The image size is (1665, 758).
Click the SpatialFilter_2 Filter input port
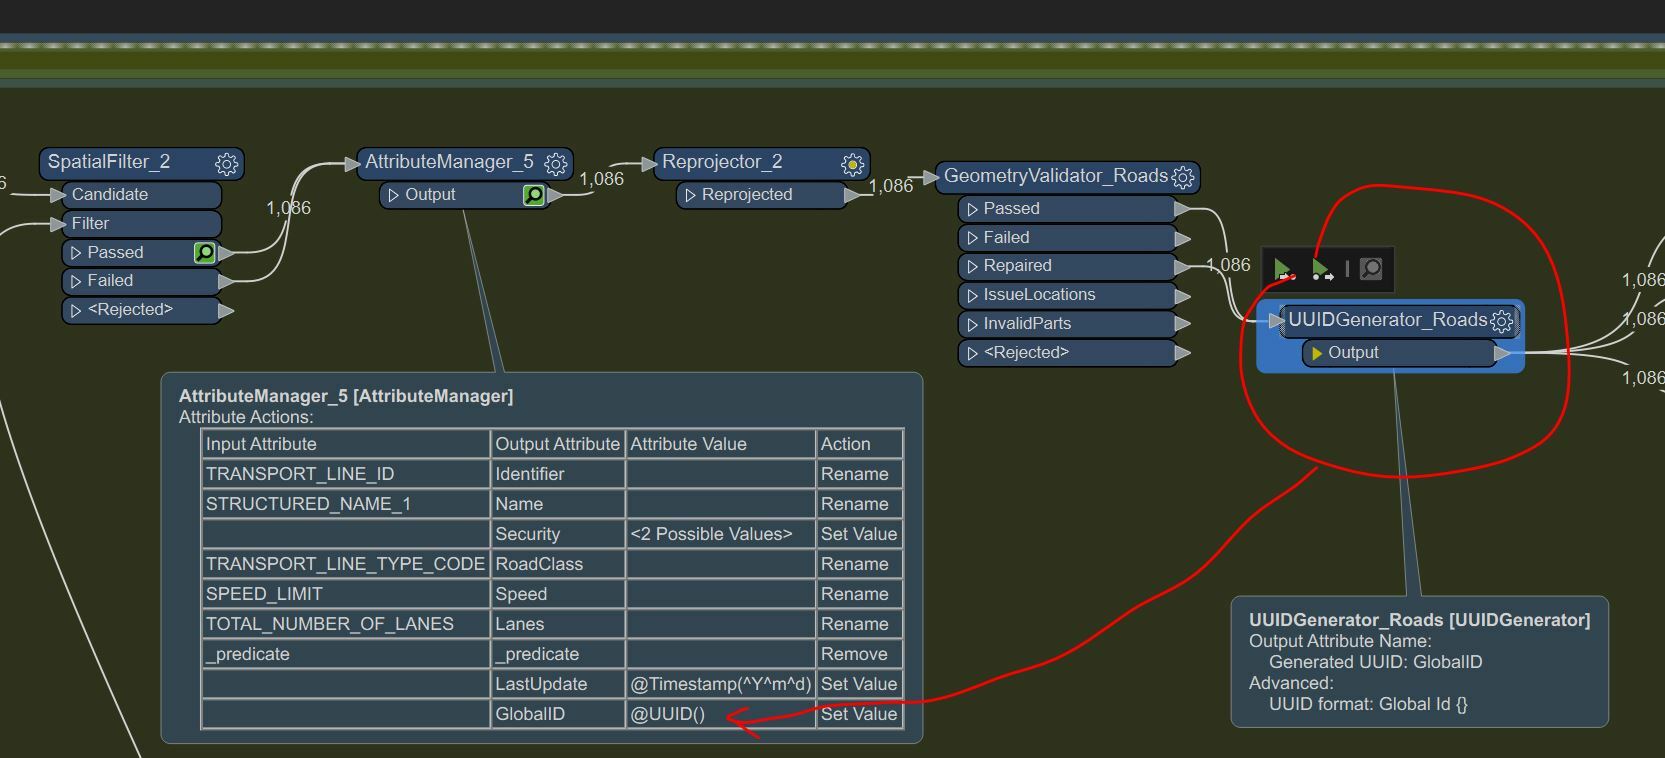(x=142, y=224)
